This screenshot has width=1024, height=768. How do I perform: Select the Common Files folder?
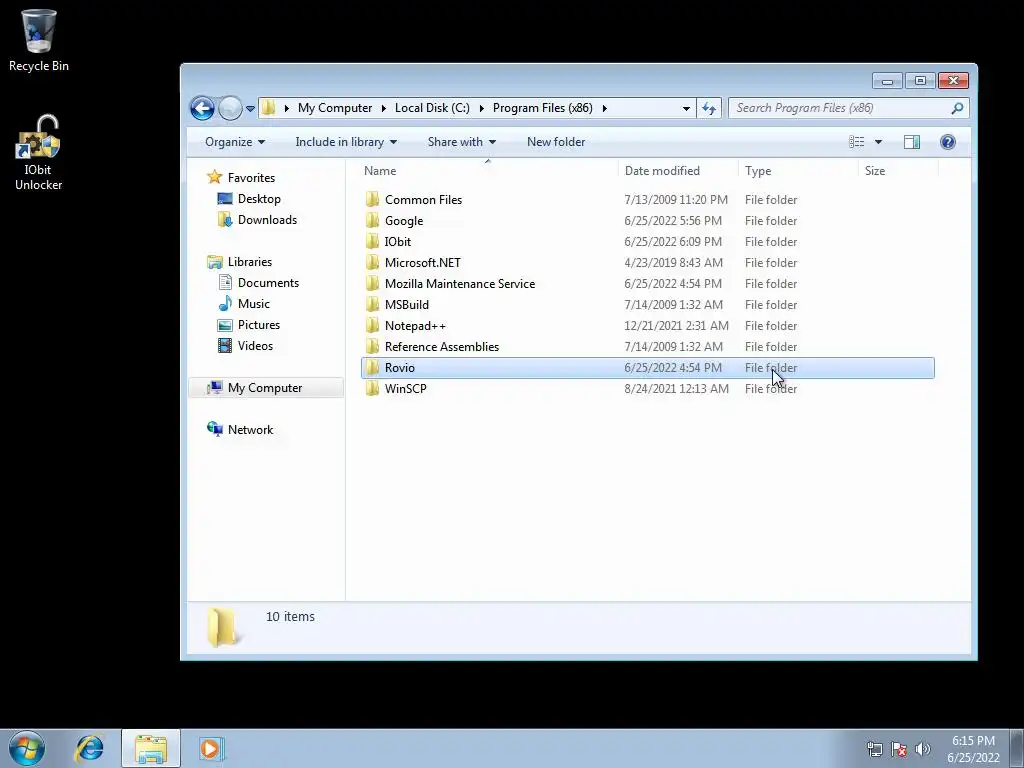(x=647, y=200)
